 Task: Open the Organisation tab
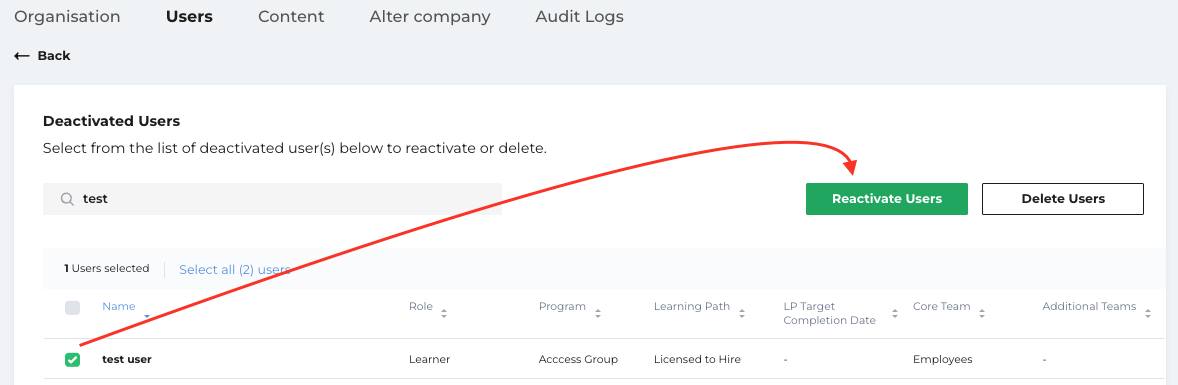click(67, 17)
